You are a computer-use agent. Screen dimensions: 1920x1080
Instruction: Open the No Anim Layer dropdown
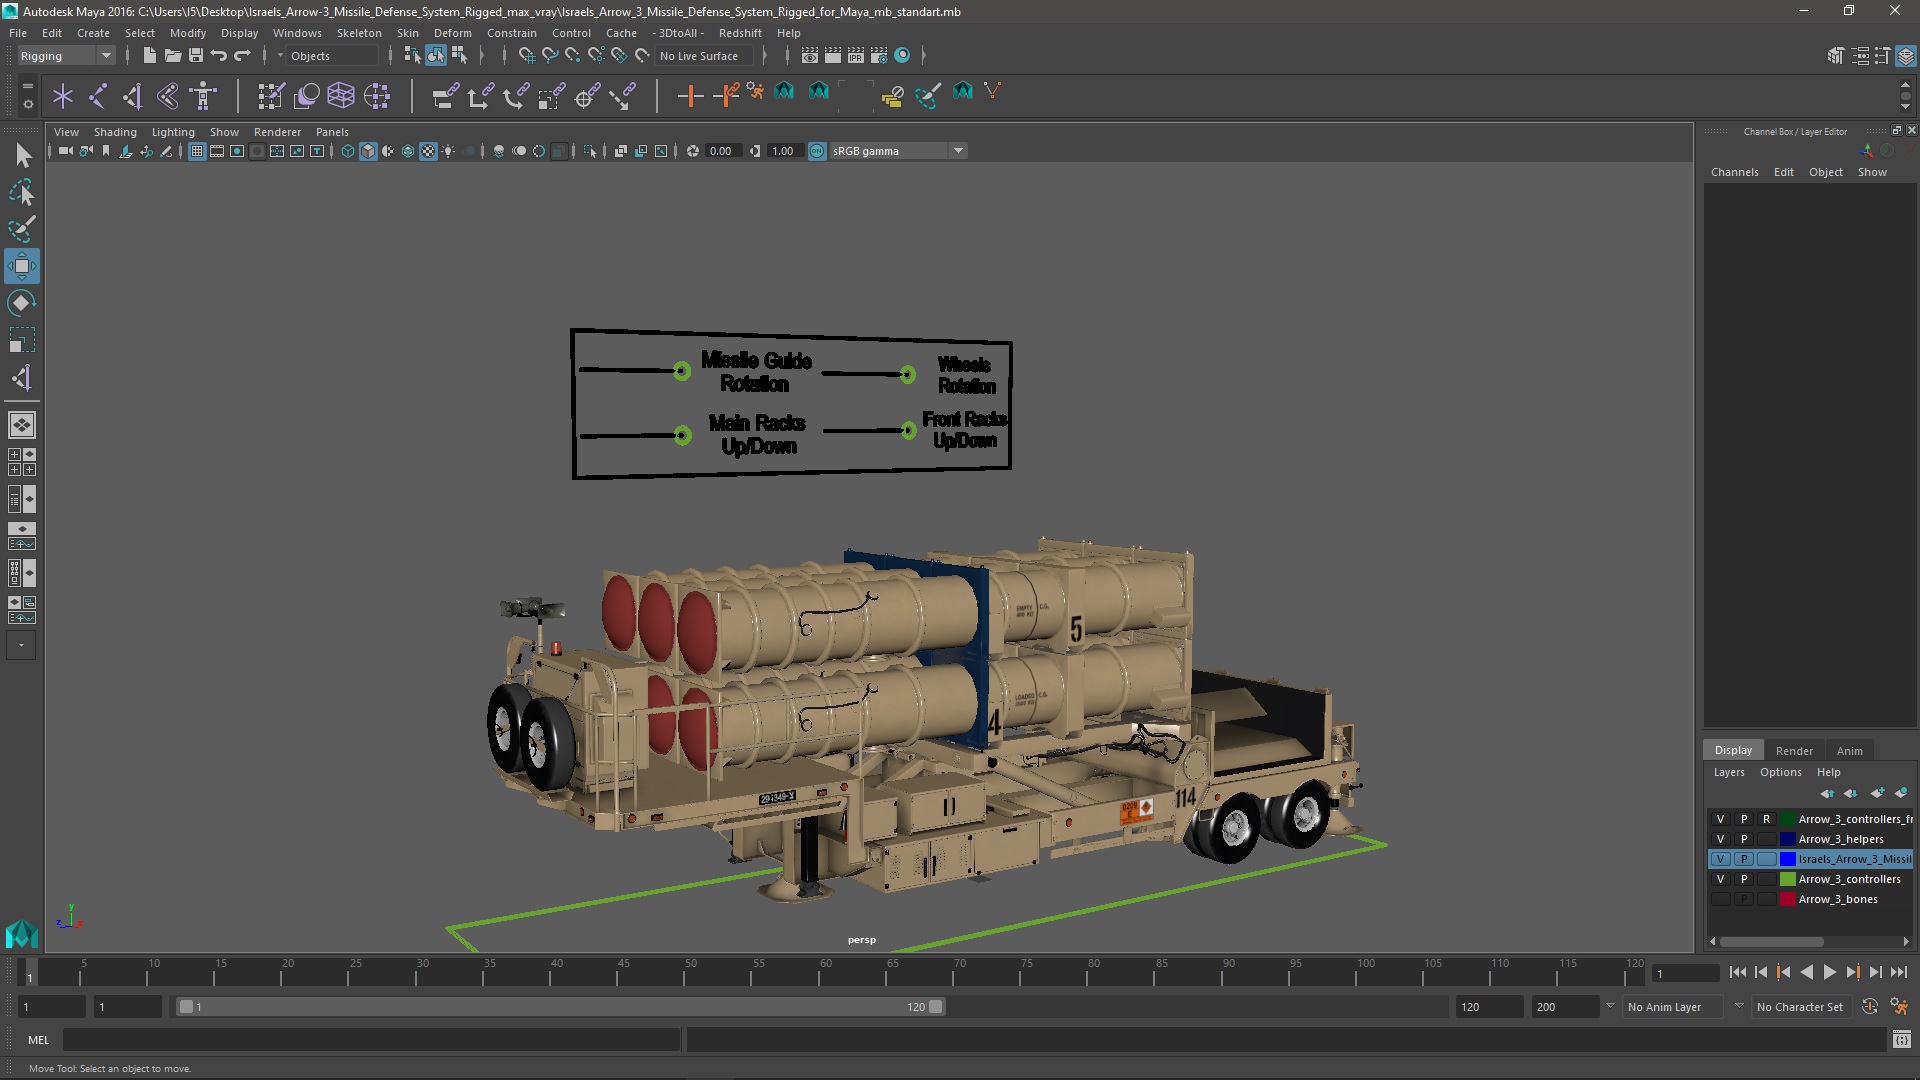1672,1007
